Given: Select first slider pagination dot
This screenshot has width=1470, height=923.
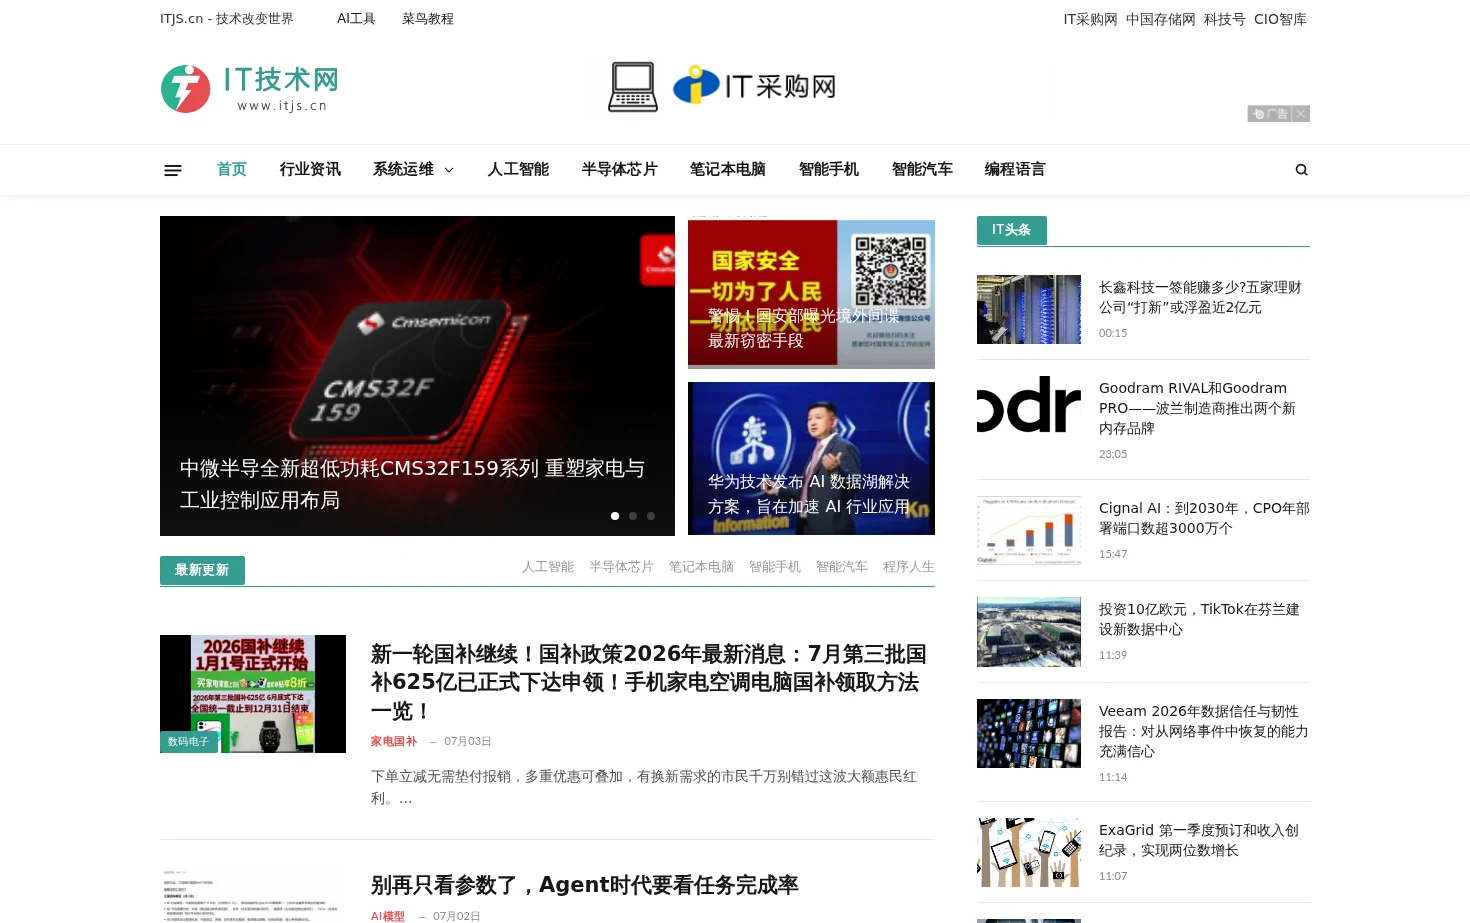Looking at the screenshot, I should [x=615, y=516].
